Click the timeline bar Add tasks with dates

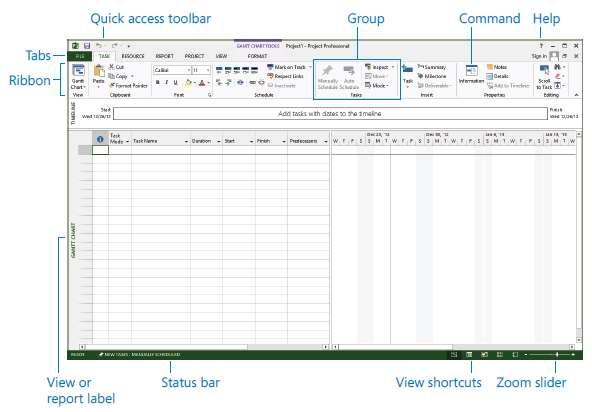[x=330, y=114]
